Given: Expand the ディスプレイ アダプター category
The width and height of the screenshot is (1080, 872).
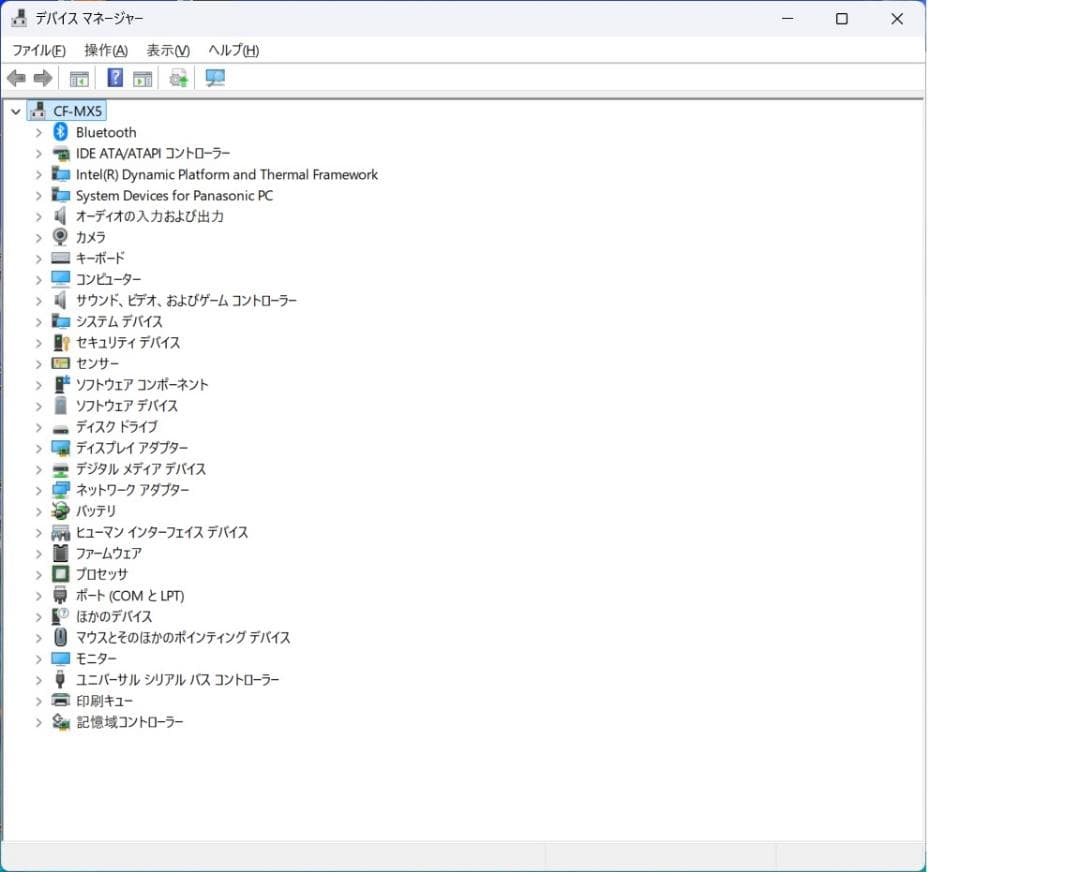Looking at the screenshot, I should point(38,448).
